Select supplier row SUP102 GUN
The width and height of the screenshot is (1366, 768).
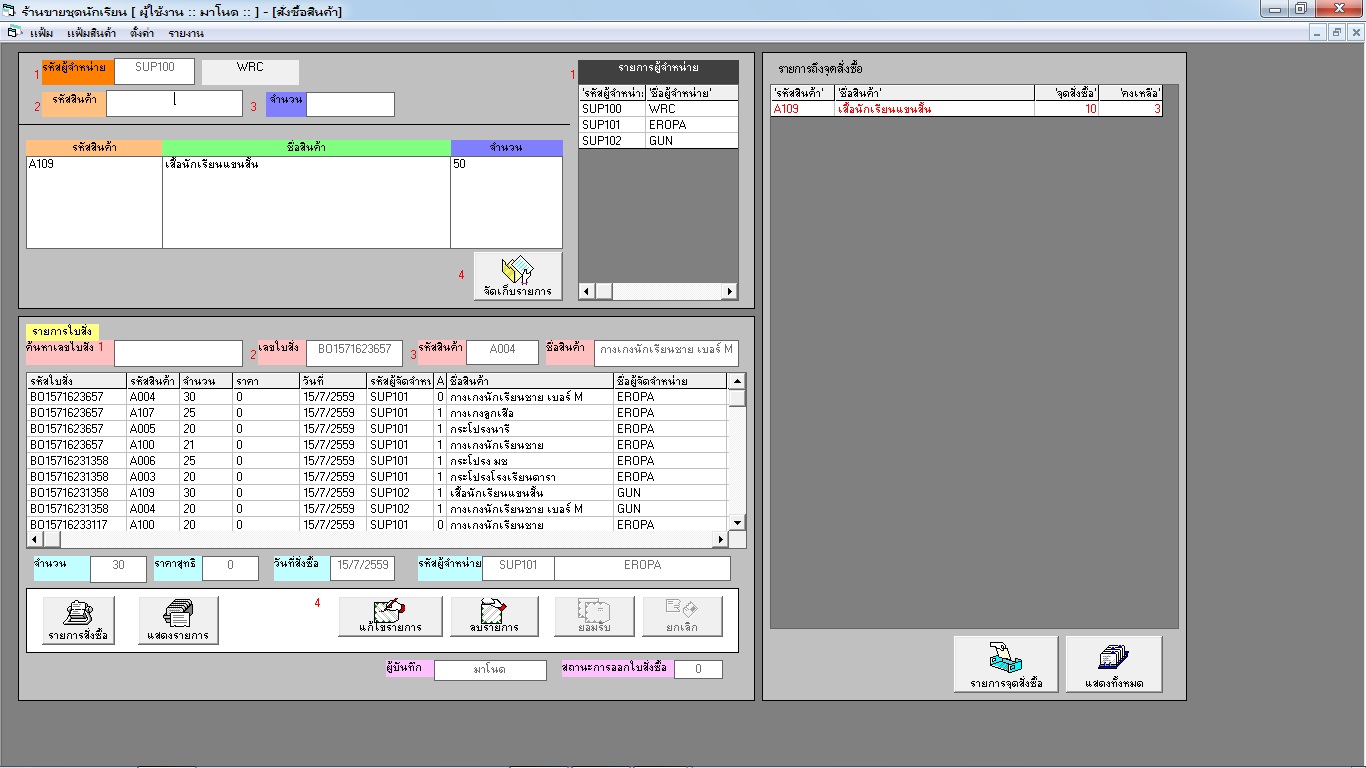click(658, 141)
